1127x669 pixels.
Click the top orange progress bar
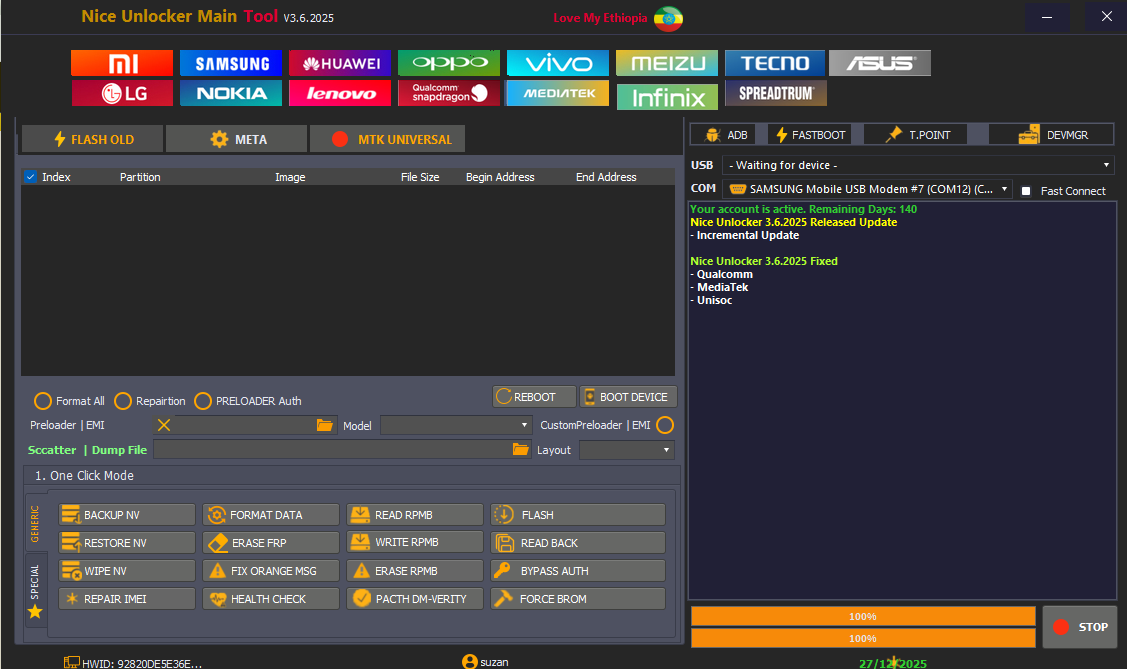click(x=863, y=616)
